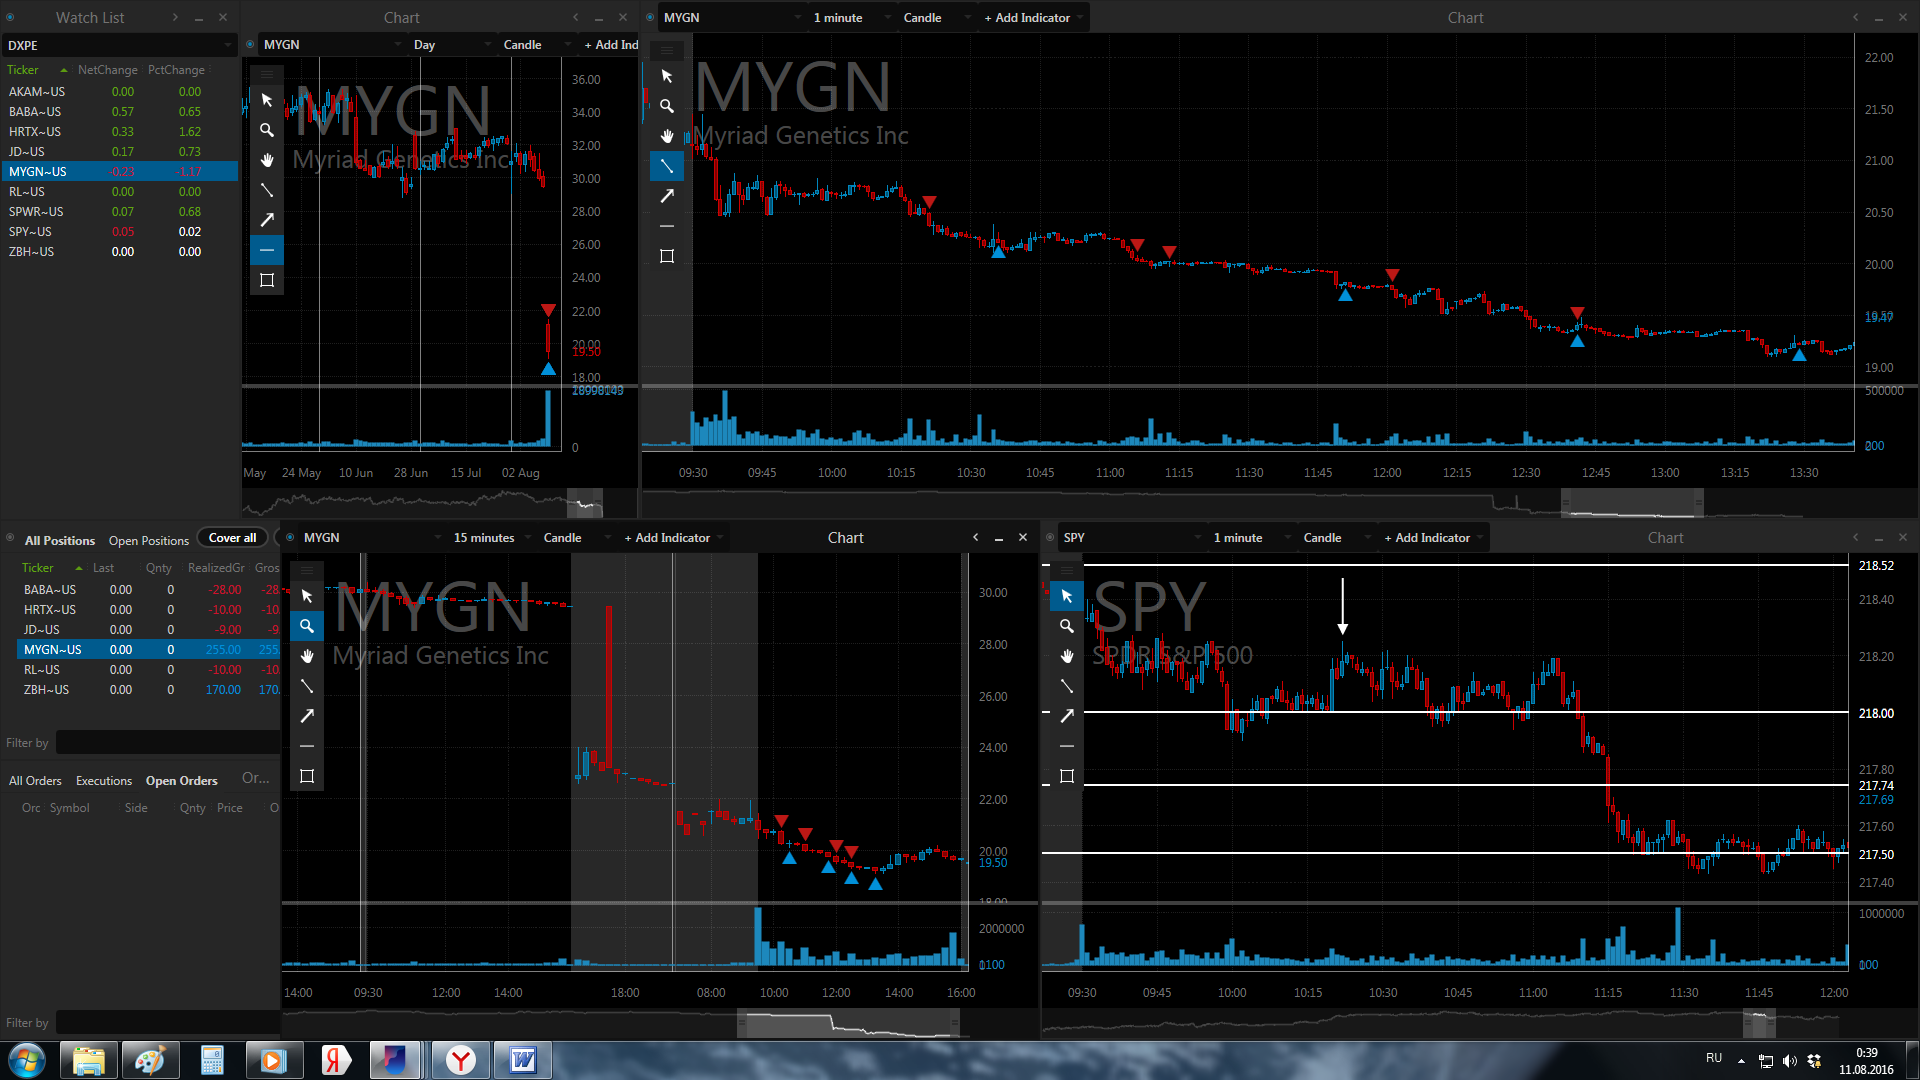Select trend line tool in daily MYGN chart
The height and width of the screenshot is (1080, 1920).
267,190
